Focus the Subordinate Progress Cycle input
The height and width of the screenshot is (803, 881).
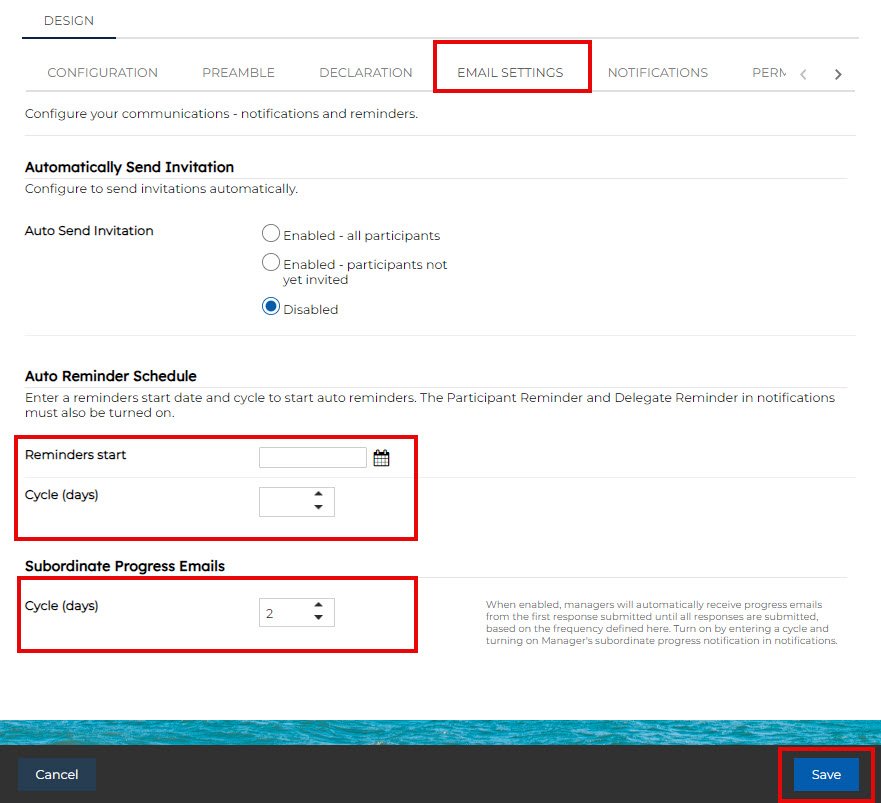point(285,613)
